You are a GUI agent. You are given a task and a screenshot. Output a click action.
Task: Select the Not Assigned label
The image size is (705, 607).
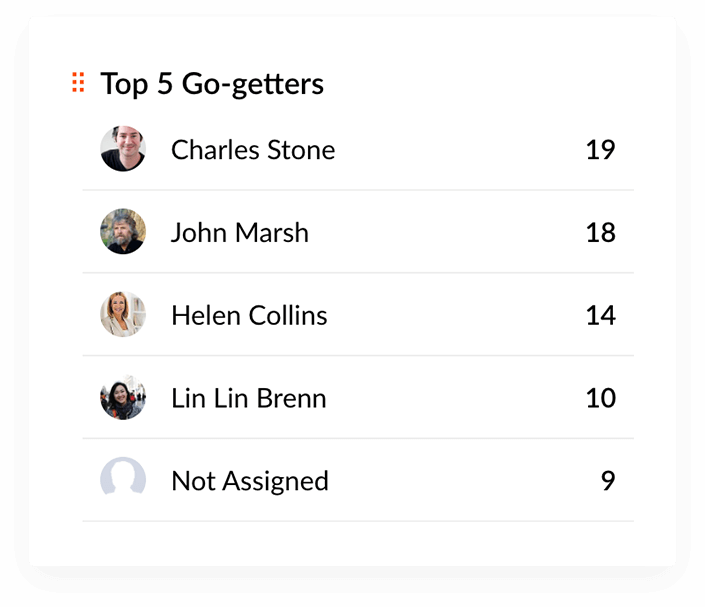250,481
